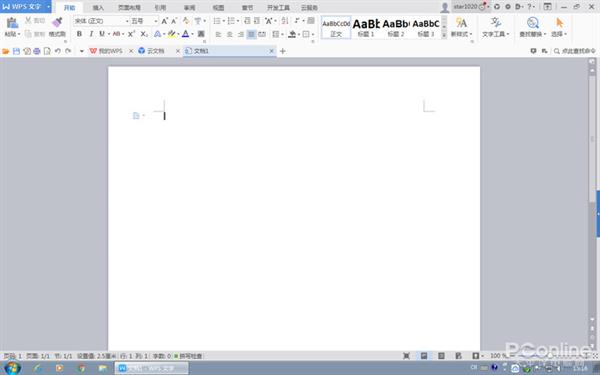Click the Paste clipboard icon
Image resolution: width=600 pixels, height=375 pixels.
coord(12,23)
